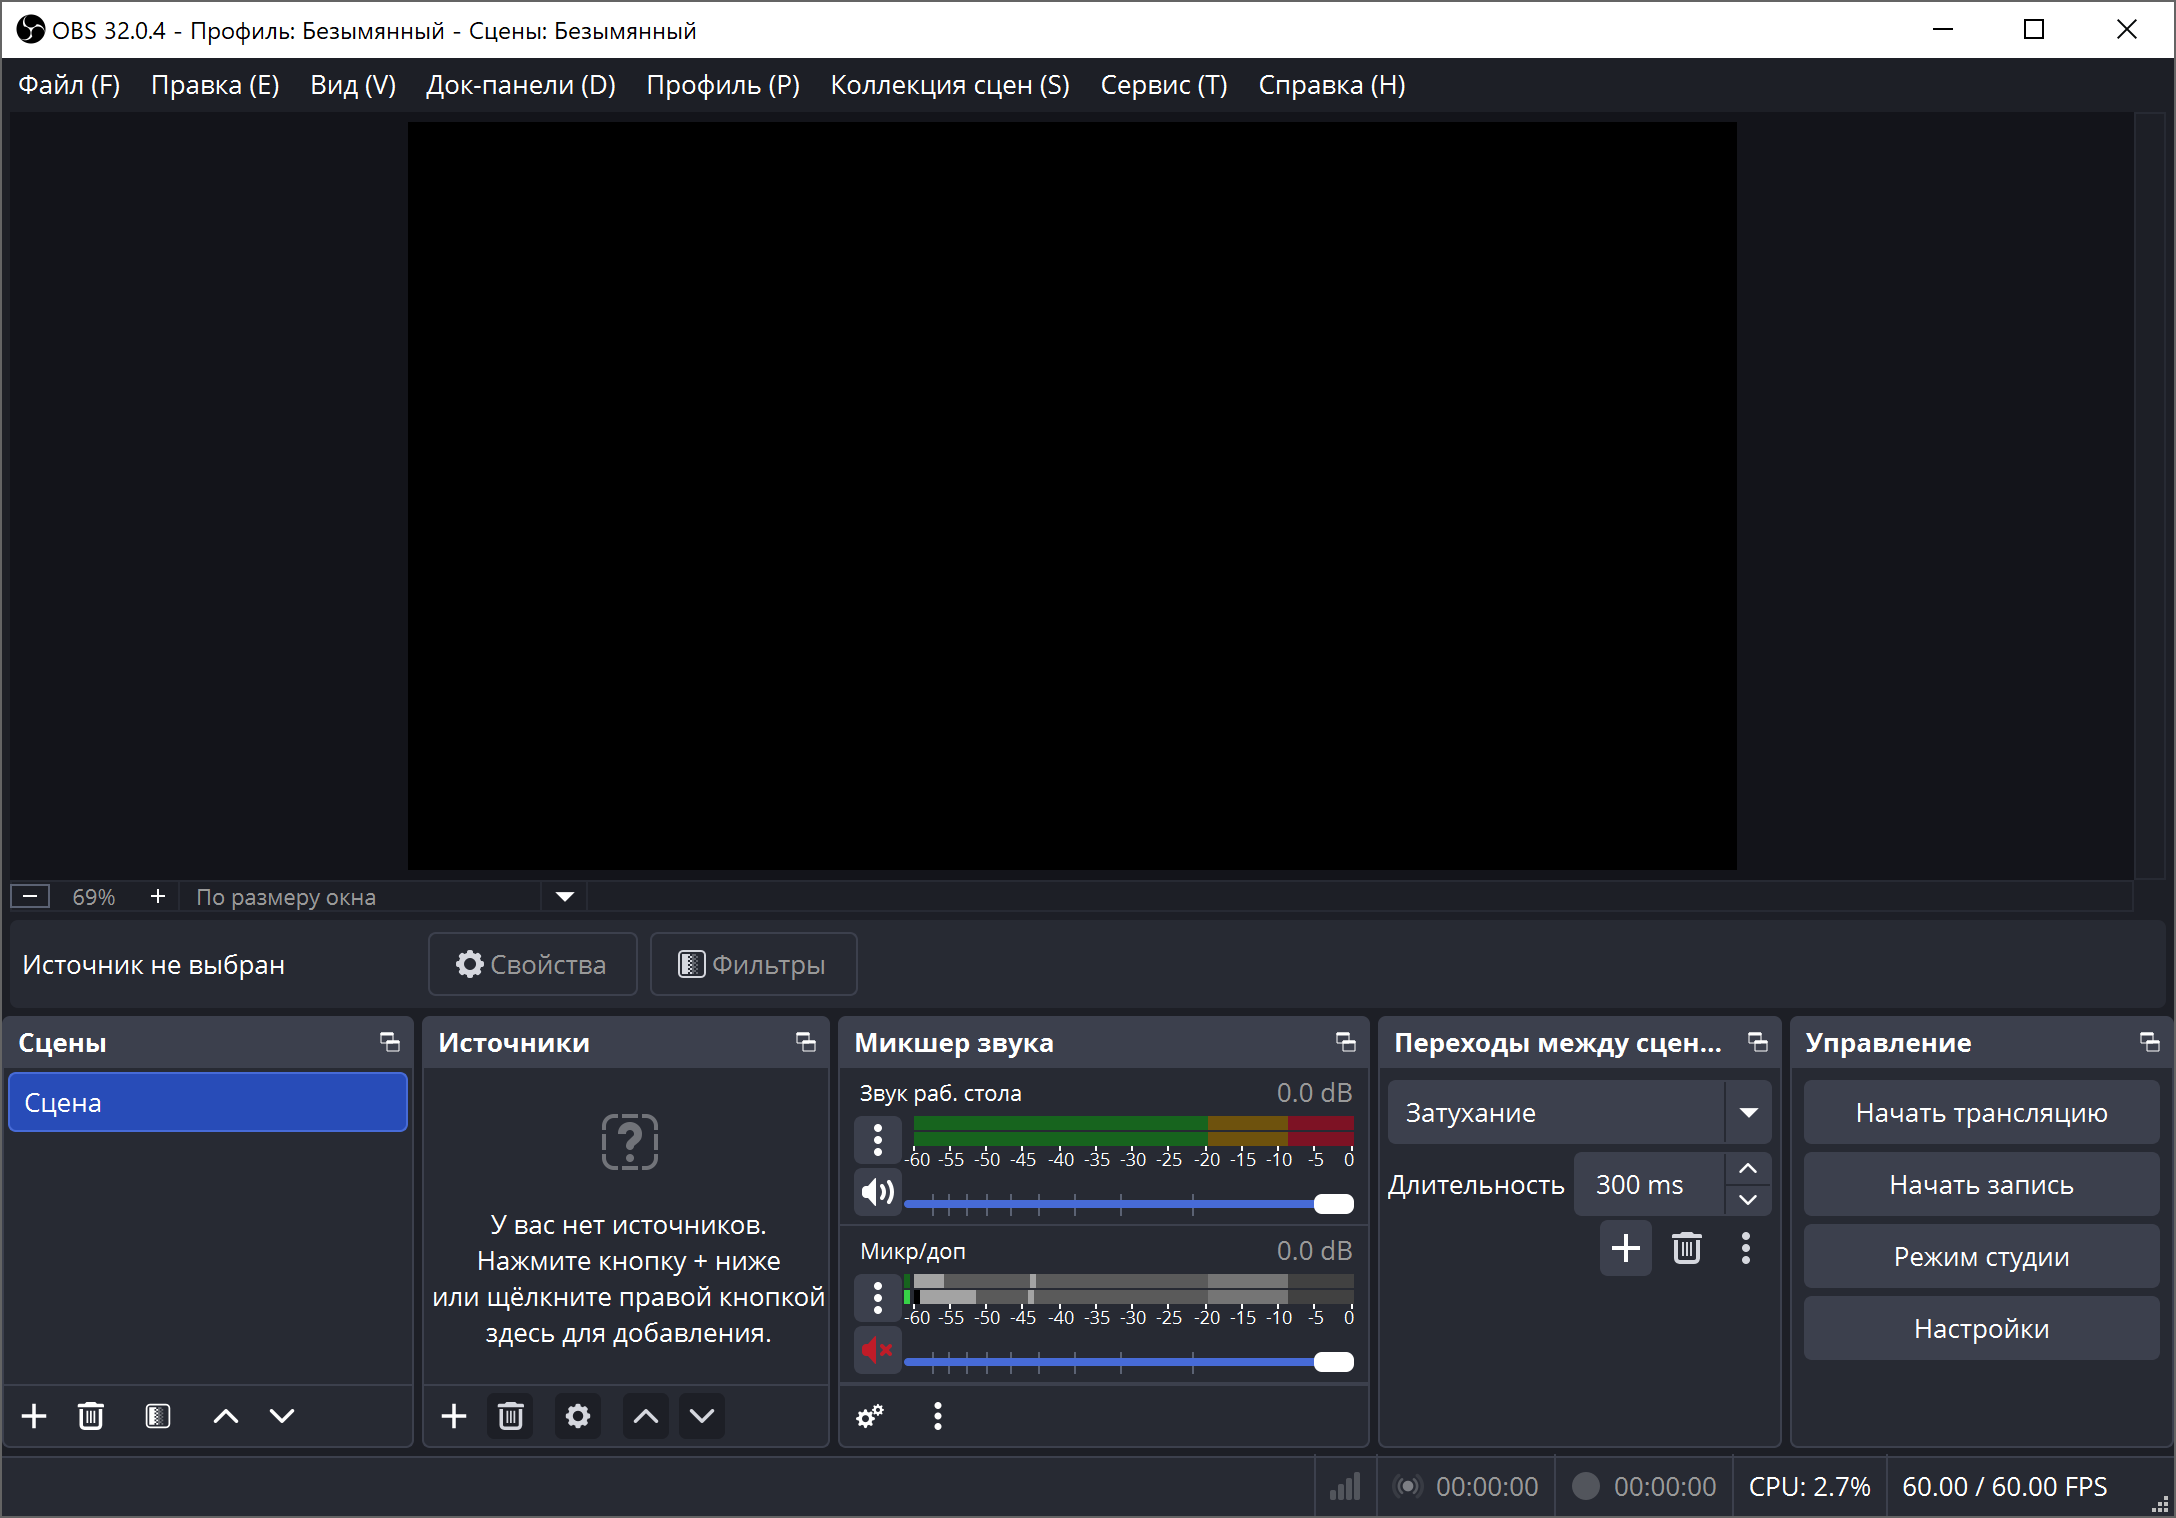
Task: Open the Док-панели (D) menu
Action: pyautogui.click(x=520, y=85)
